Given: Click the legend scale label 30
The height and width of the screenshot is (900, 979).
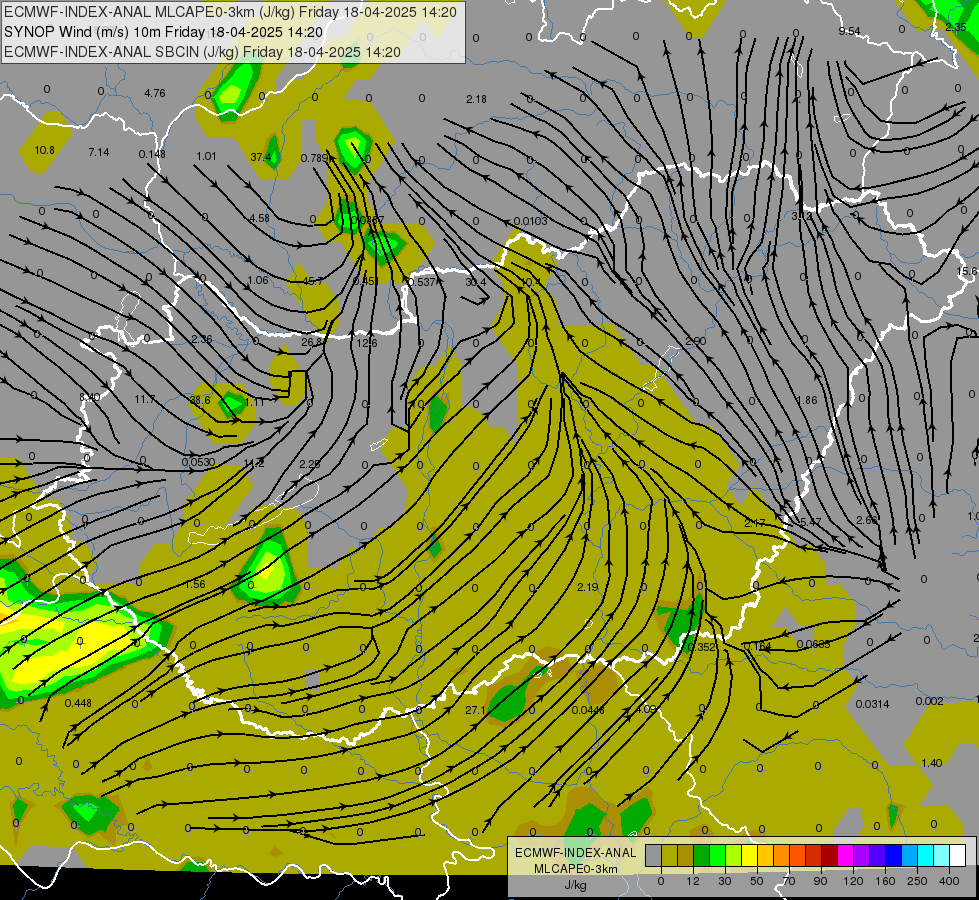Looking at the screenshot, I should [724, 881].
